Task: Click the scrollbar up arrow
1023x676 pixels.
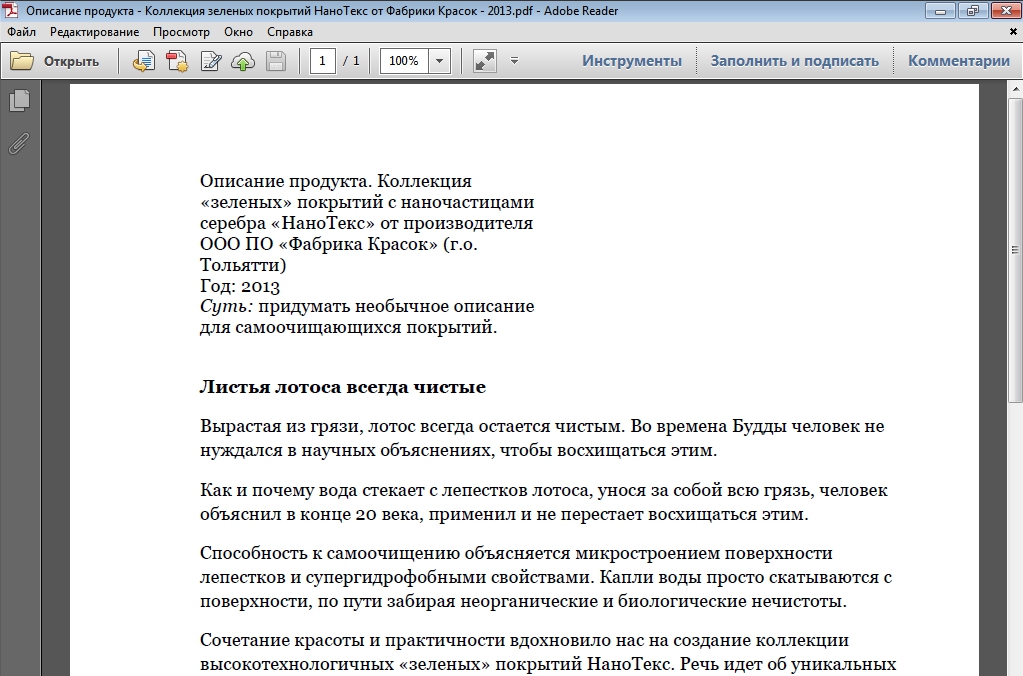Action: (1015, 89)
